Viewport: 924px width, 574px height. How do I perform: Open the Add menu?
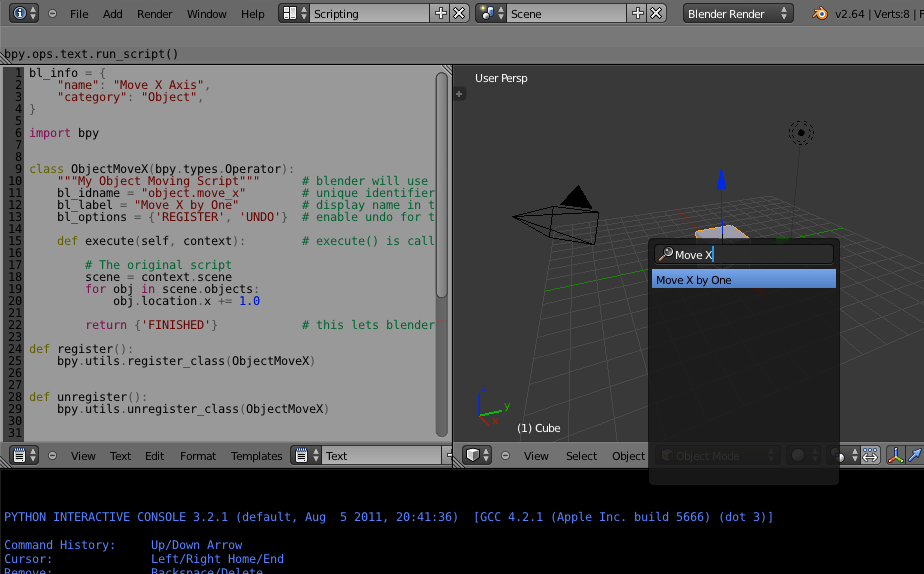point(113,14)
